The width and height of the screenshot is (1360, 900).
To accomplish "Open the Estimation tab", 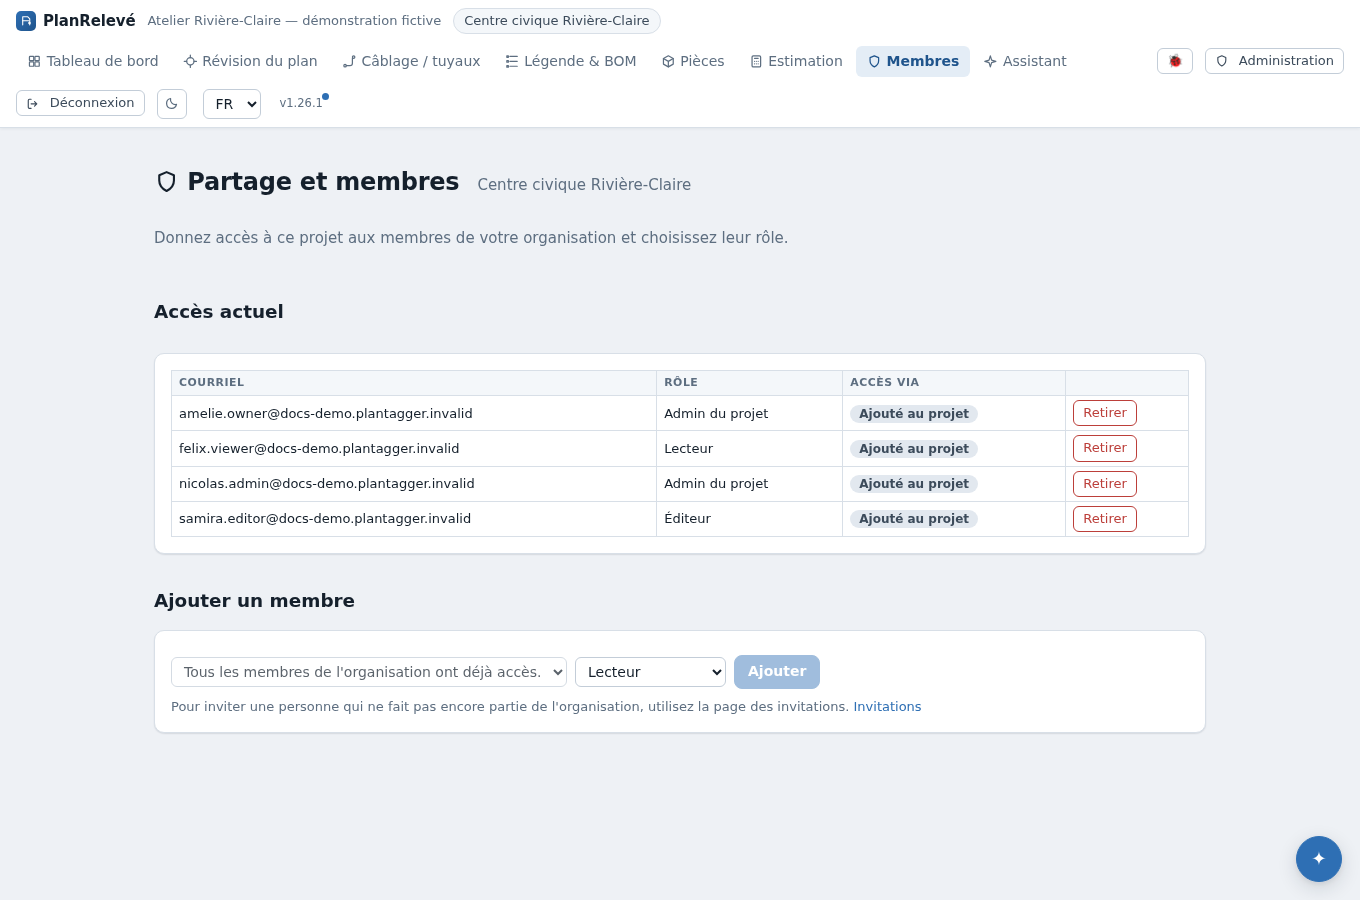I will [796, 61].
